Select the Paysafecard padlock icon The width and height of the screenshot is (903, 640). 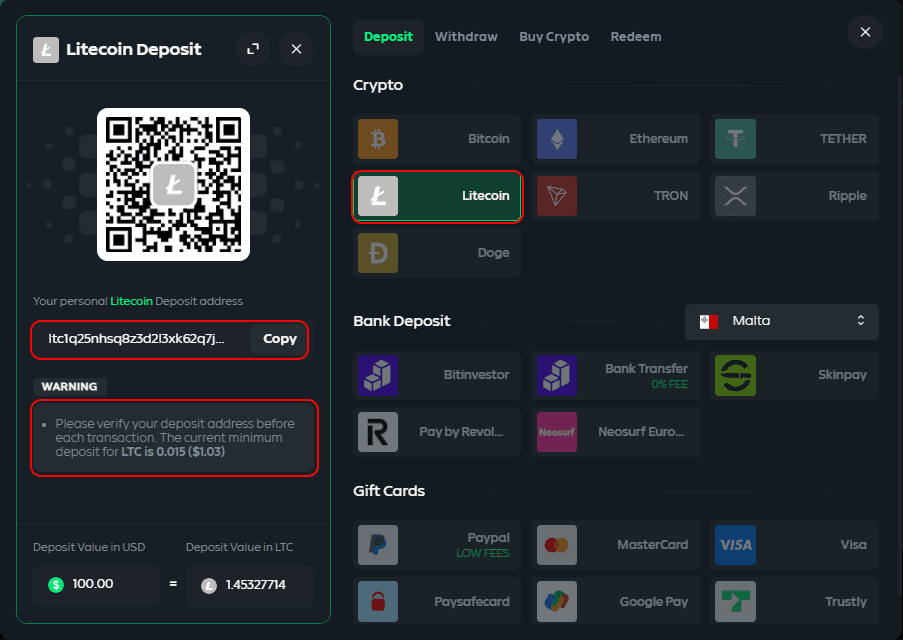(378, 601)
